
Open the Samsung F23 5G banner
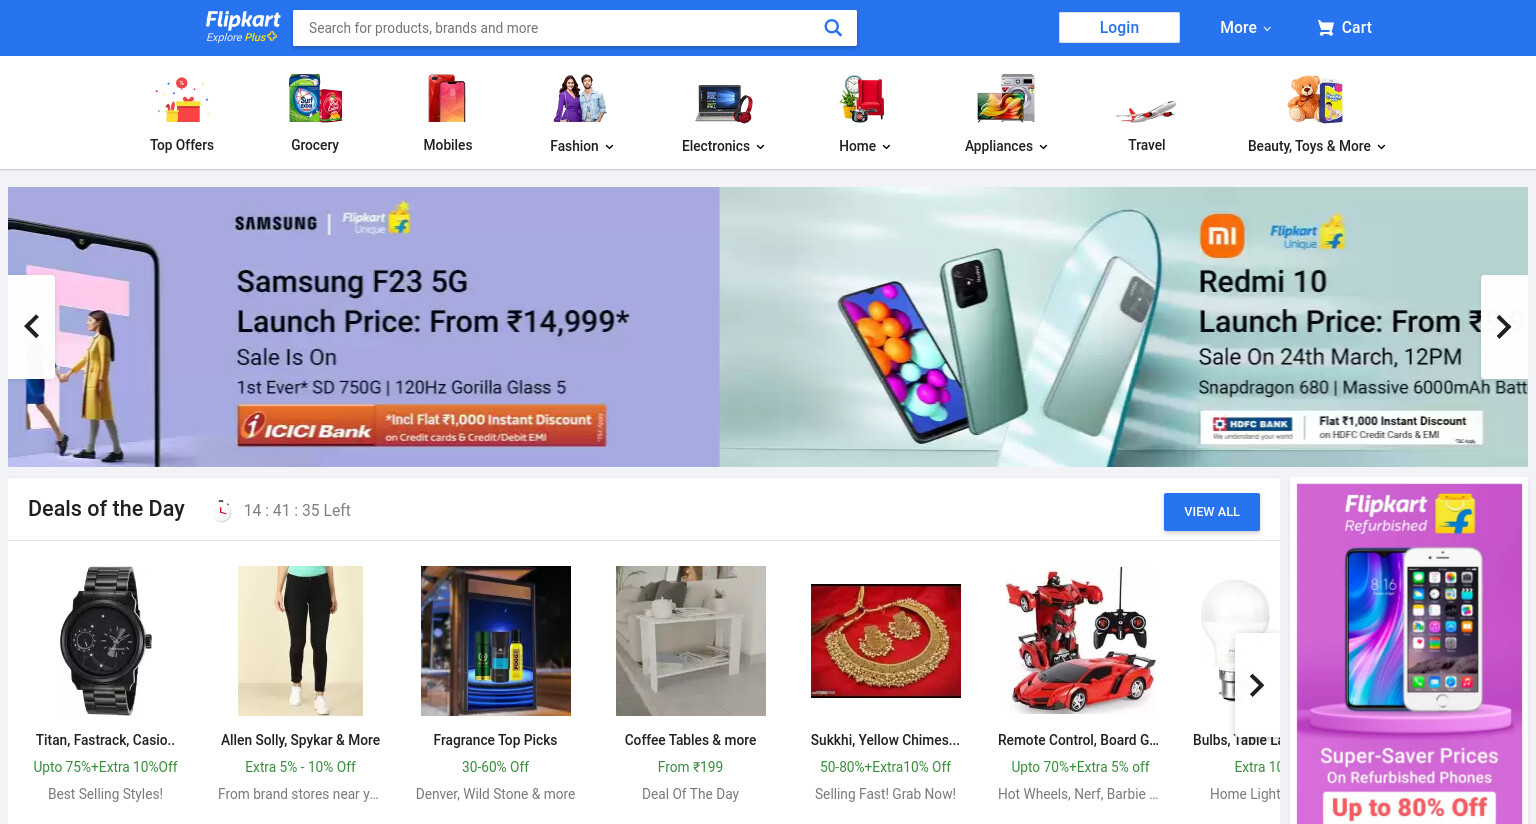pyautogui.click(x=364, y=327)
